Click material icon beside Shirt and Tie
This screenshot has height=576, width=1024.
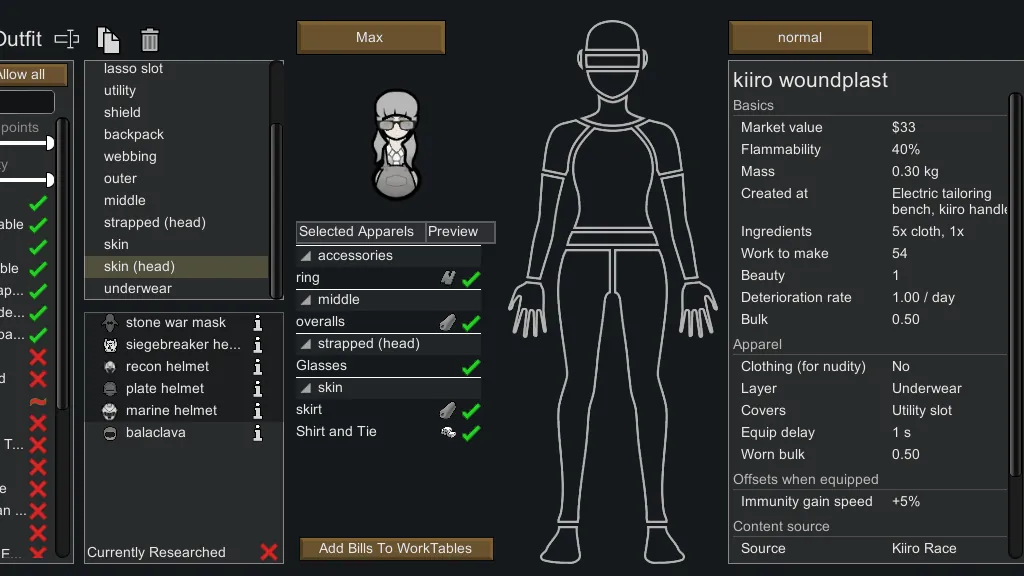(448, 432)
